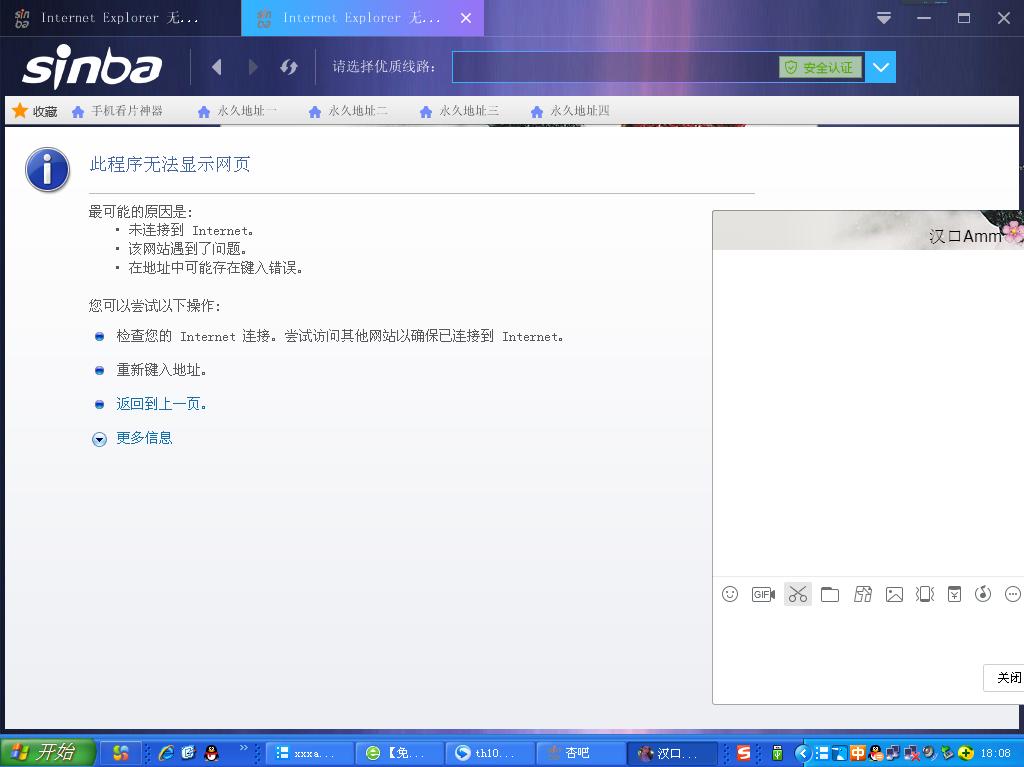
Task: Click the music sharing icon in chat
Action: point(983,594)
